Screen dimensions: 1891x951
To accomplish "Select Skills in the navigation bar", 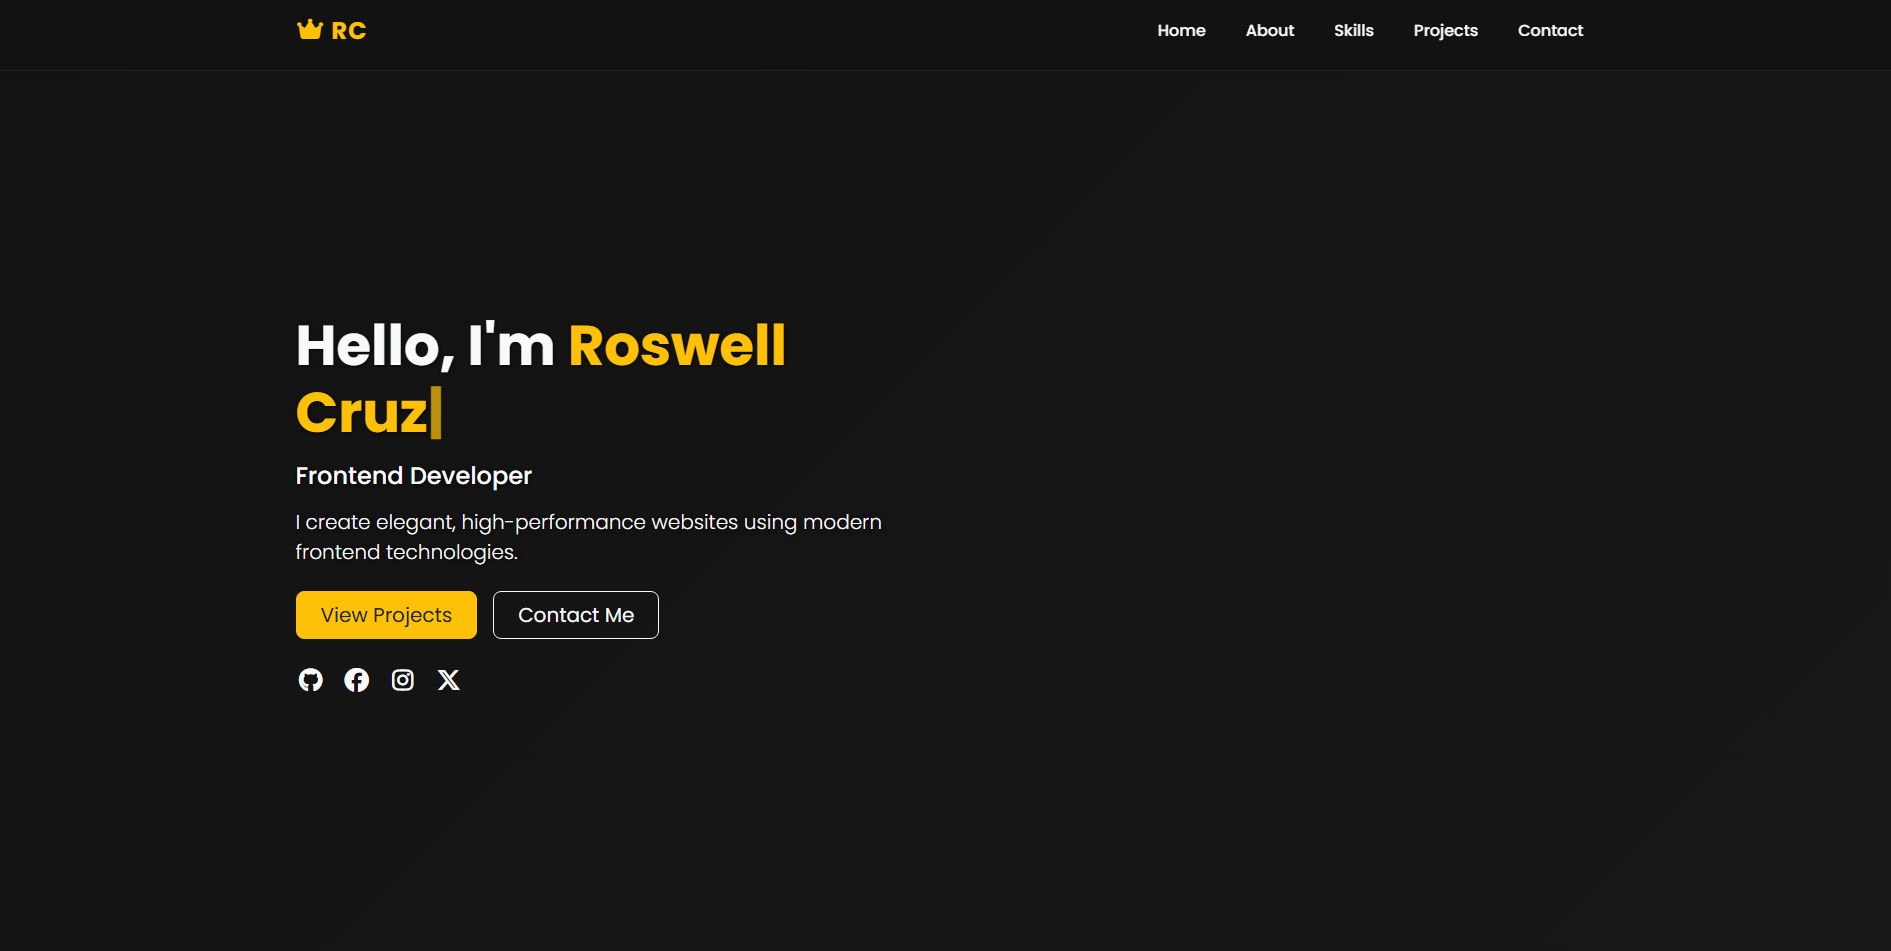I will (x=1354, y=30).
